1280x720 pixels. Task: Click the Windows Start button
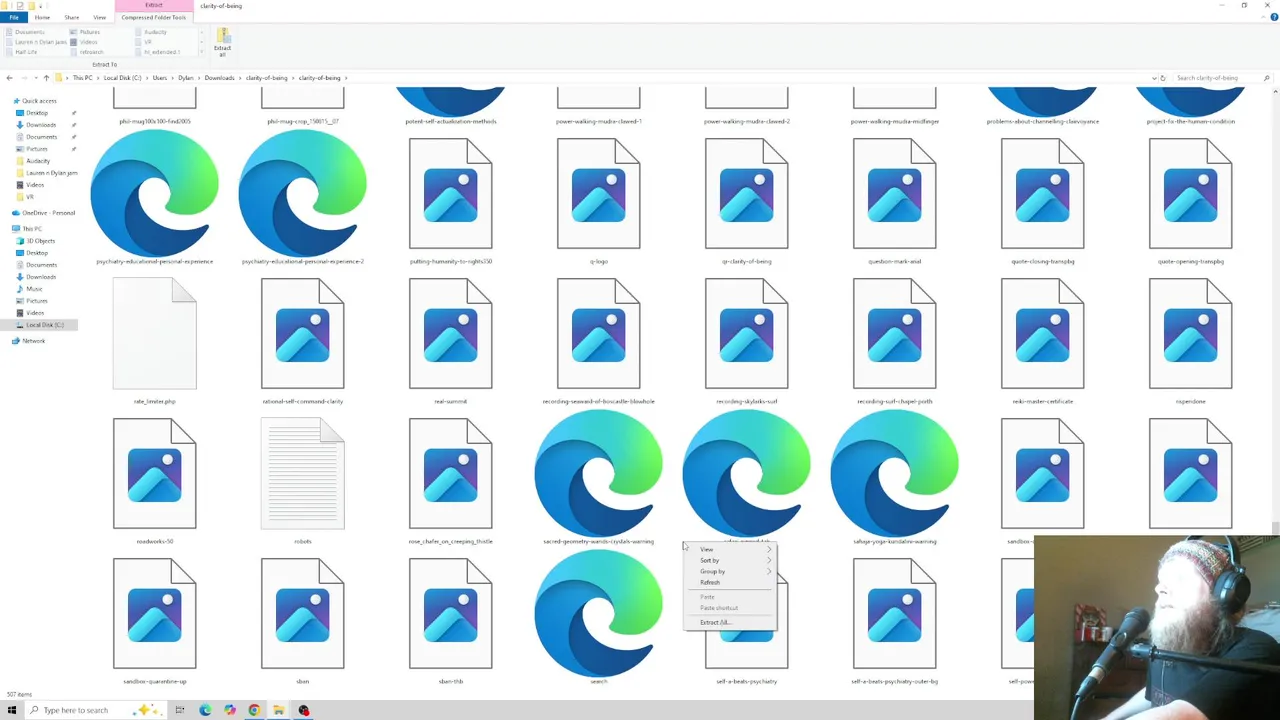(x=10, y=710)
